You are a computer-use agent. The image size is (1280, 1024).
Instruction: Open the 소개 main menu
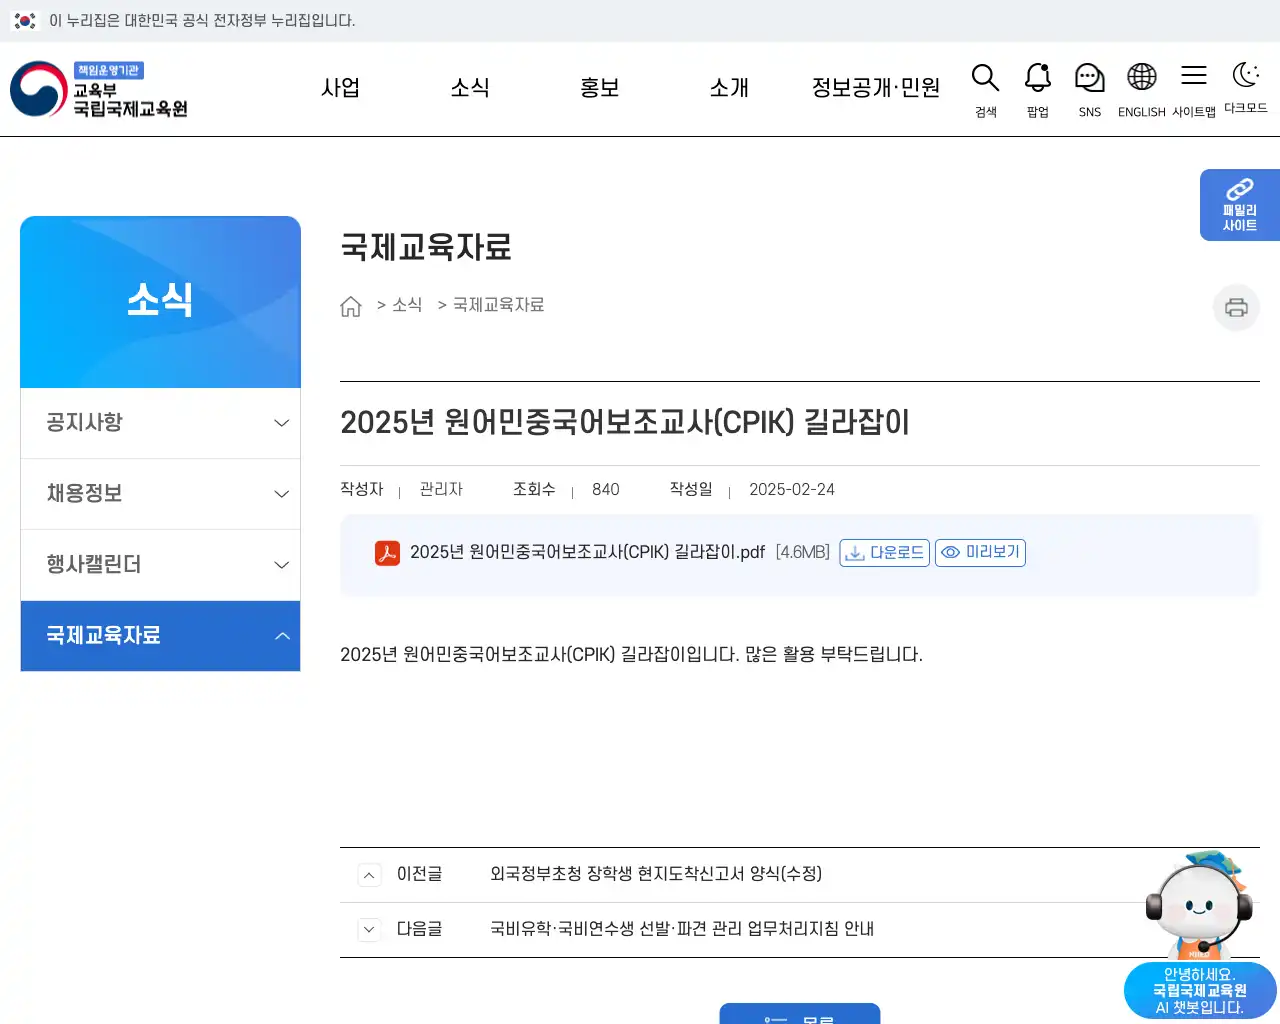(729, 88)
